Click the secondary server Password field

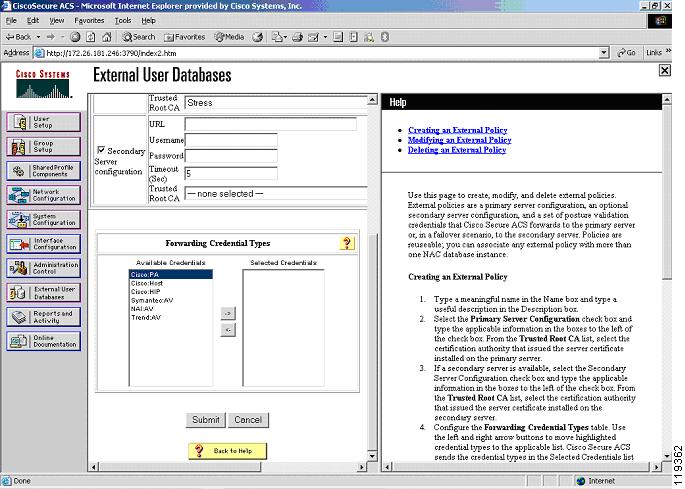(231, 156)
